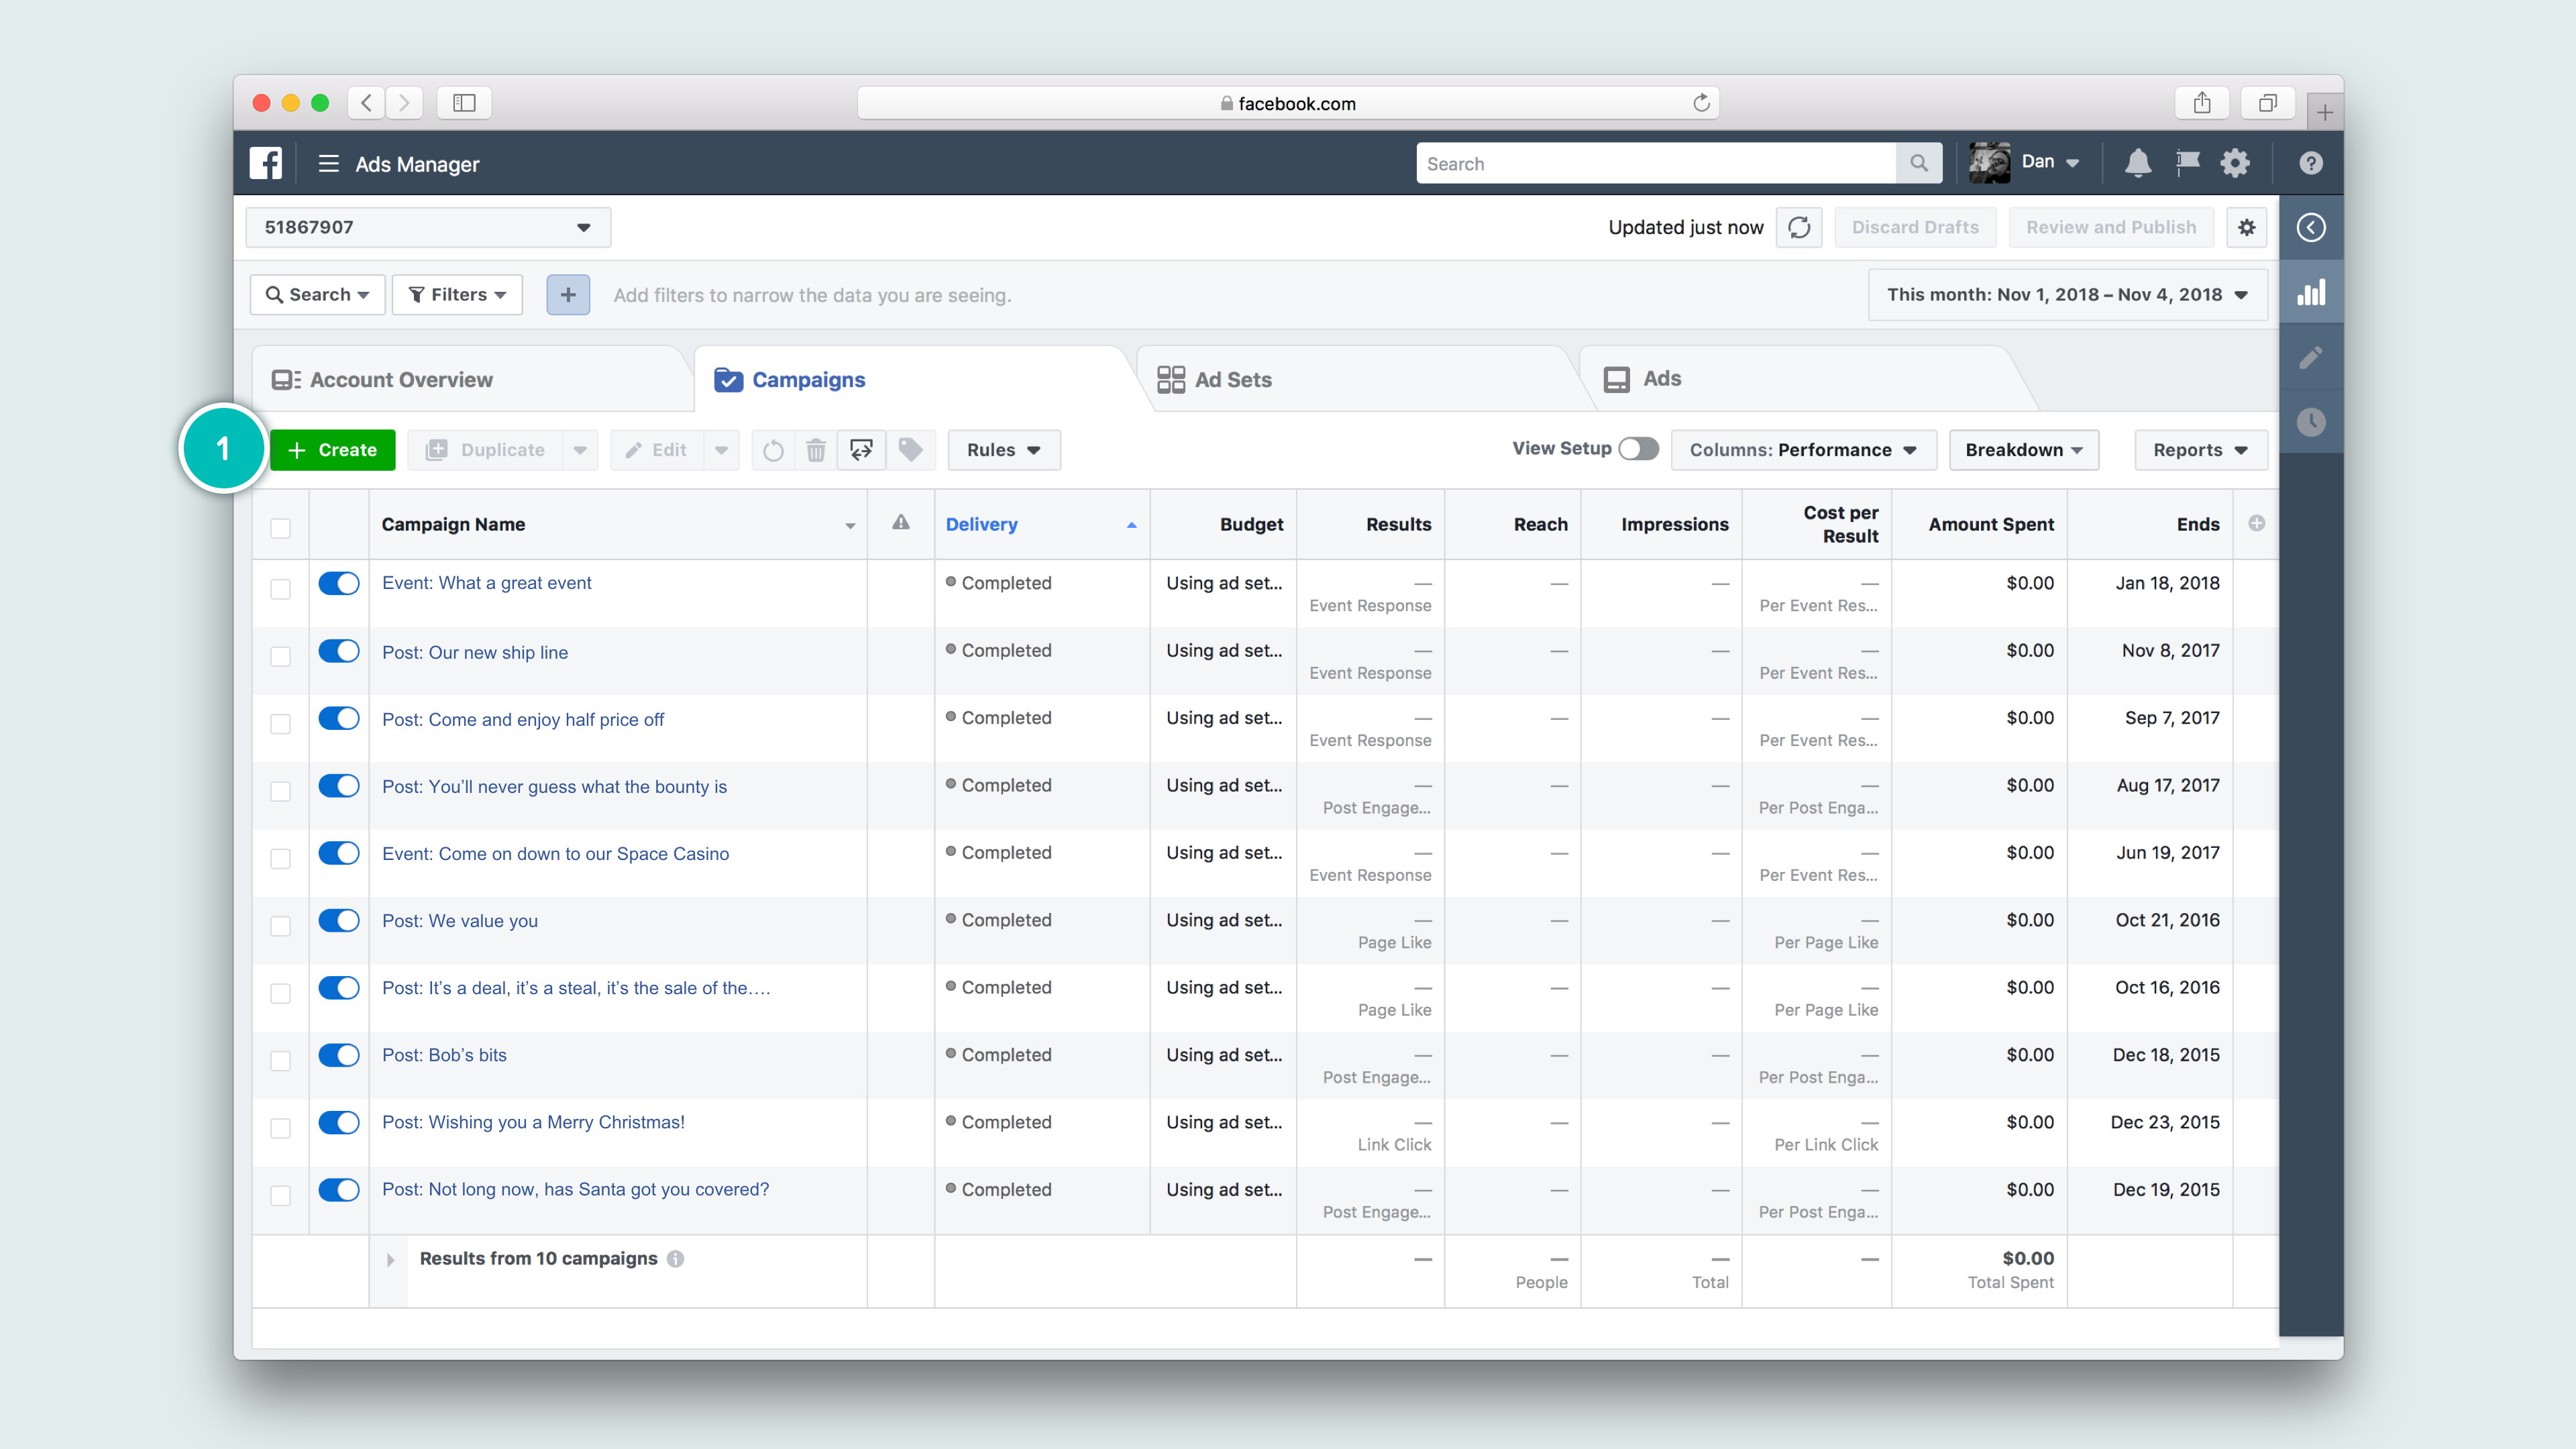Screen dimensions: 2576x1449
Task: Open the notifications bell
Action: [x=2137, y=163]
